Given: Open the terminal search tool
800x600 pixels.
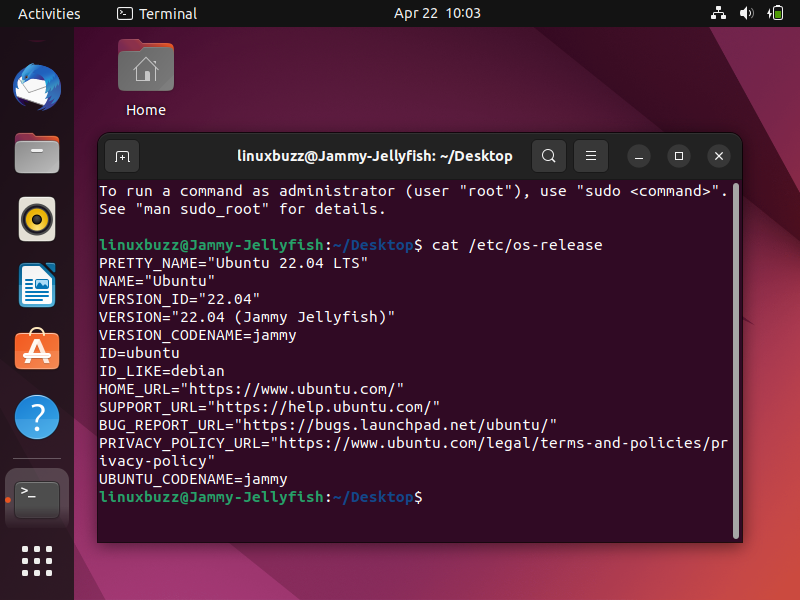Looking at the screenshot, I should [548, 156].
